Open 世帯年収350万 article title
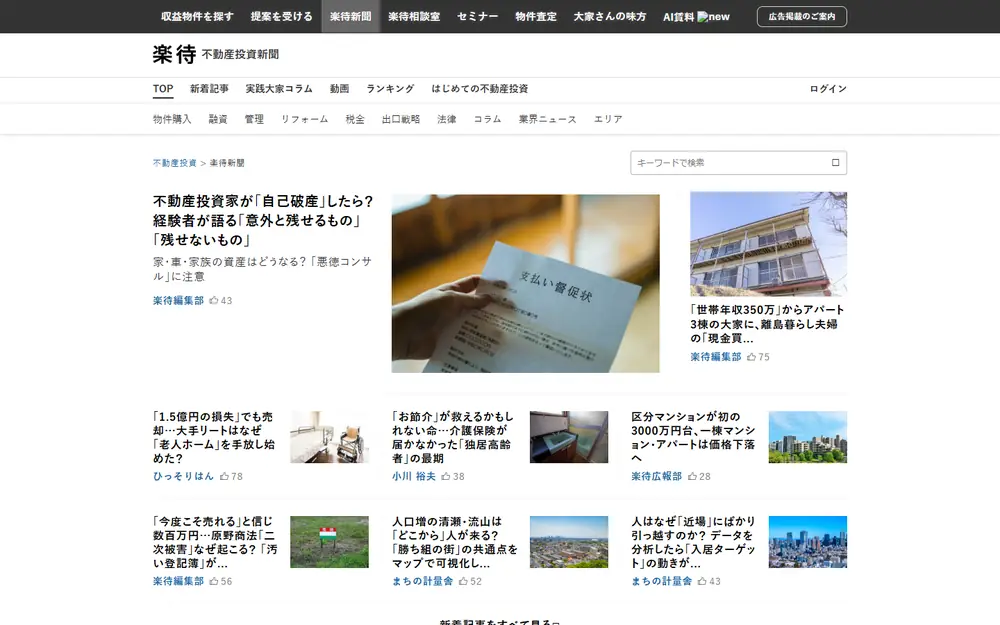Viewport: 1000px width, 625px height. [767, 324]
